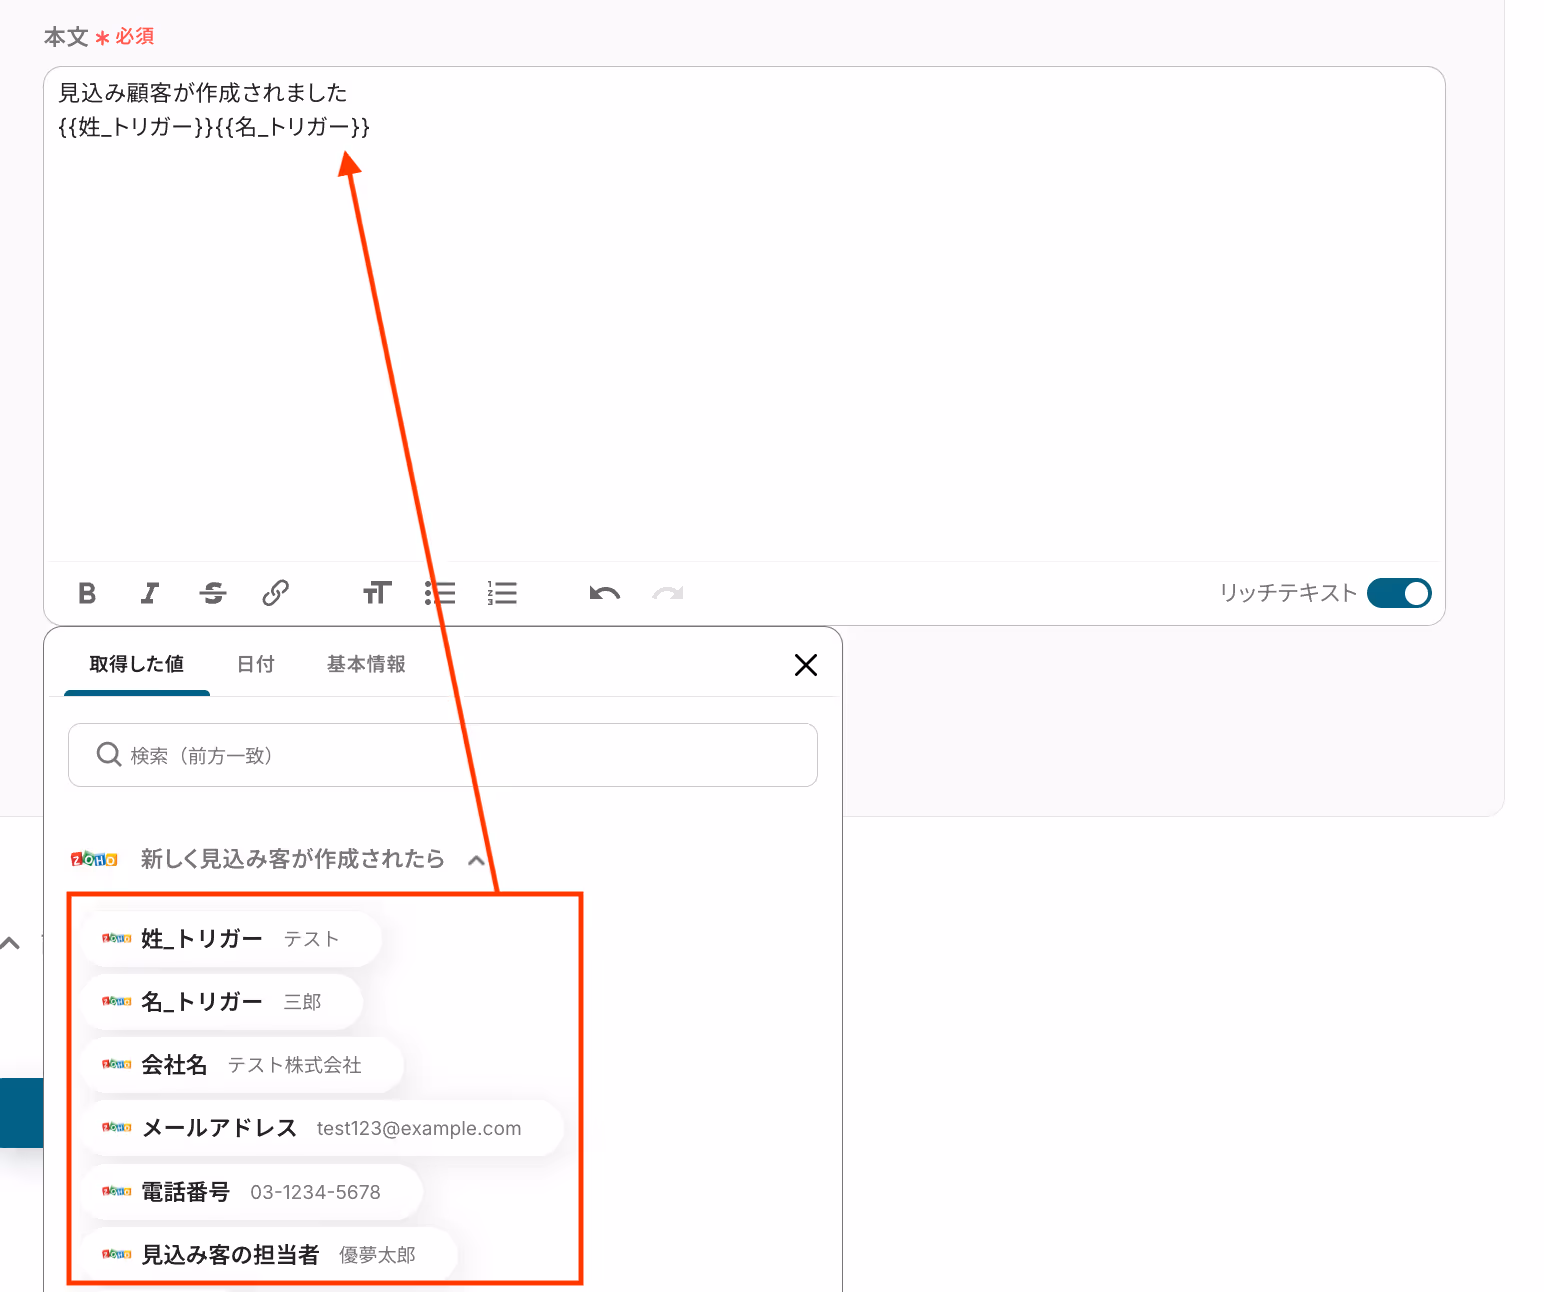
Task: Insert the 電話番号 value
Action: 252,1192
